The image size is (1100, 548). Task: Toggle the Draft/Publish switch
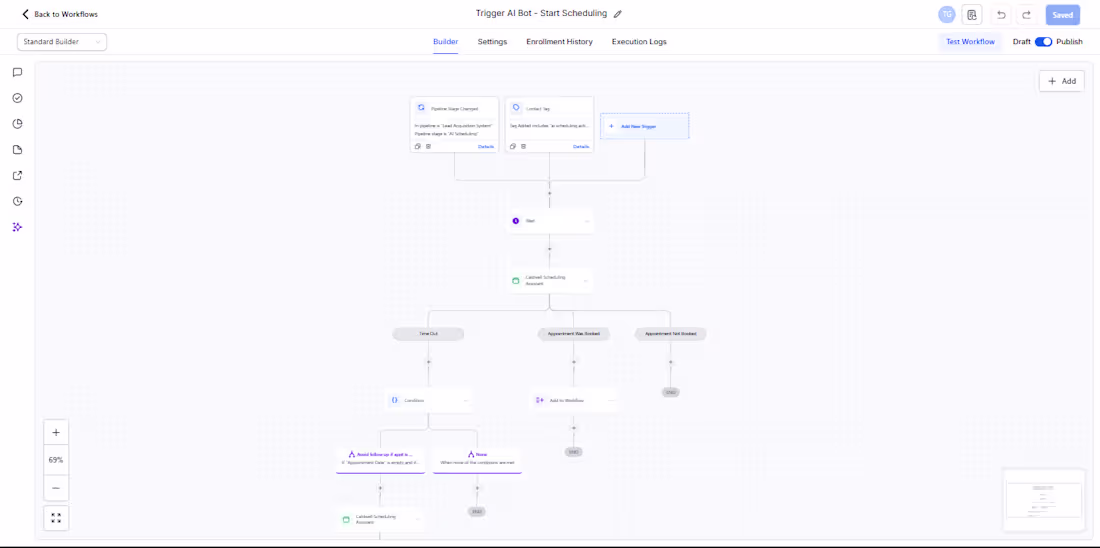(1043, 41)
